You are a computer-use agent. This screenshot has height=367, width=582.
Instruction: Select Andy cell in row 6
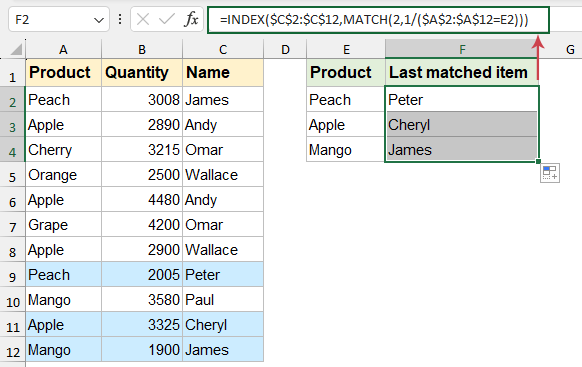click(223, 200)
